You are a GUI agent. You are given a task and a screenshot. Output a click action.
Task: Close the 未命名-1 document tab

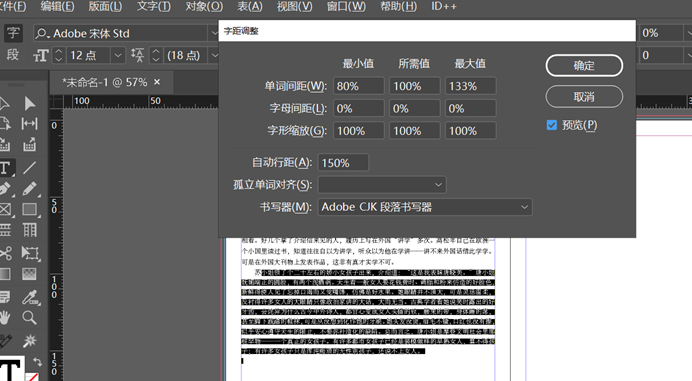(157, 82)
